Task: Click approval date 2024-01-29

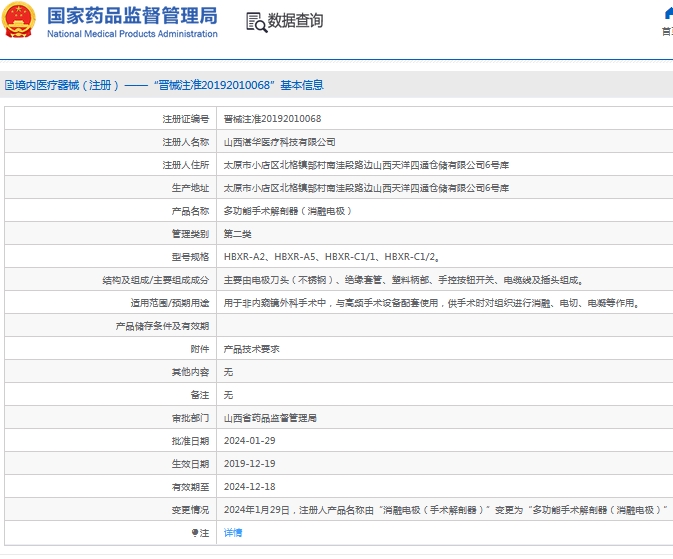Action: pos(249,441)
